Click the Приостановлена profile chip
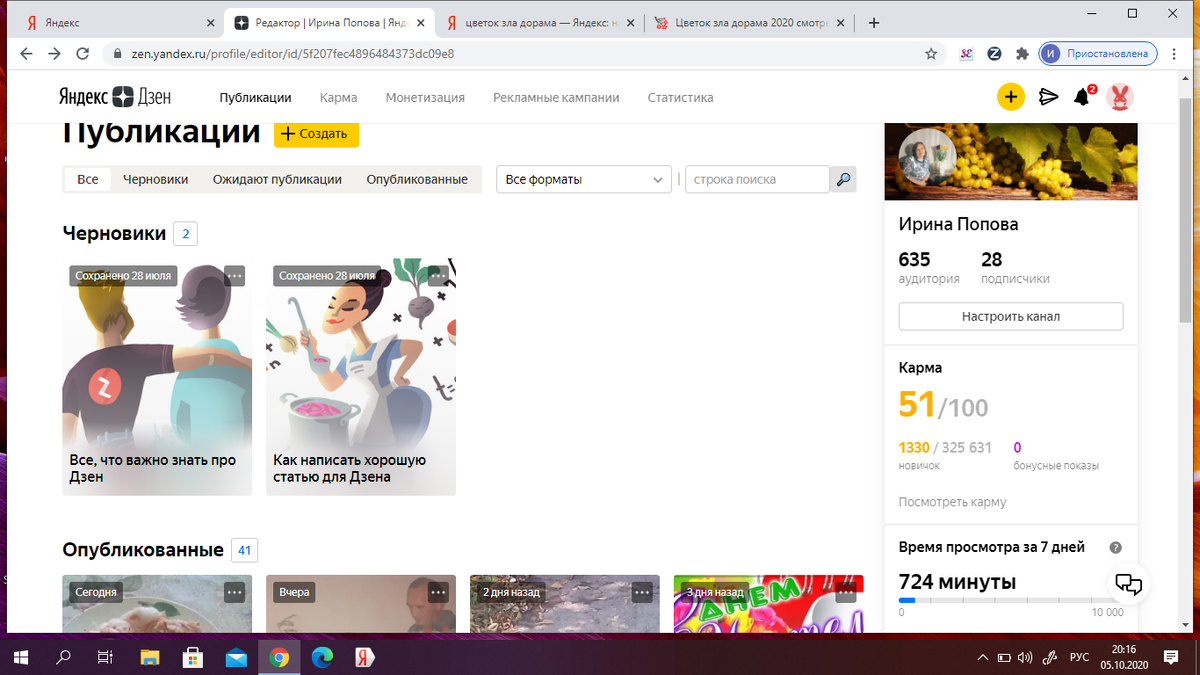Image resolution: width=1200 pixels, height=675 pixels. [x=1098, y=54]
